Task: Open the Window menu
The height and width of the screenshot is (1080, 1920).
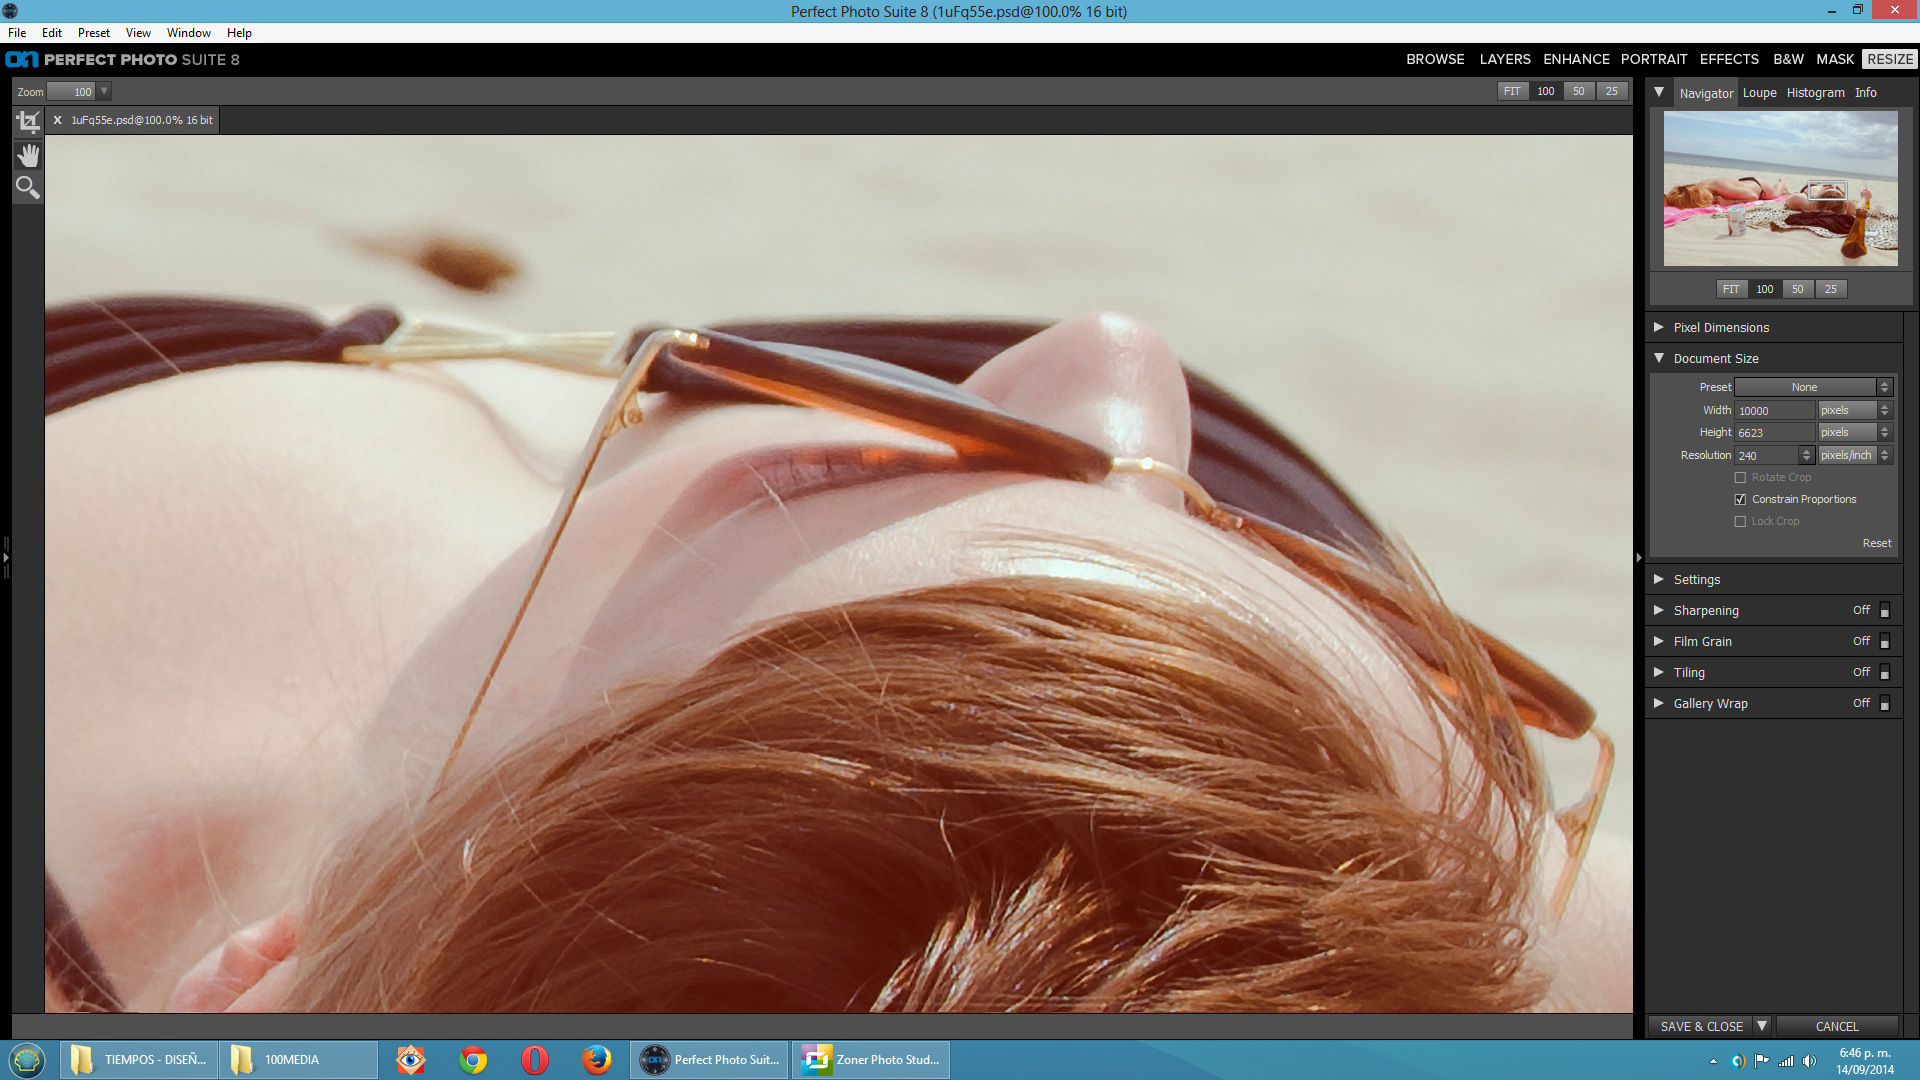Action: point(189,33)
